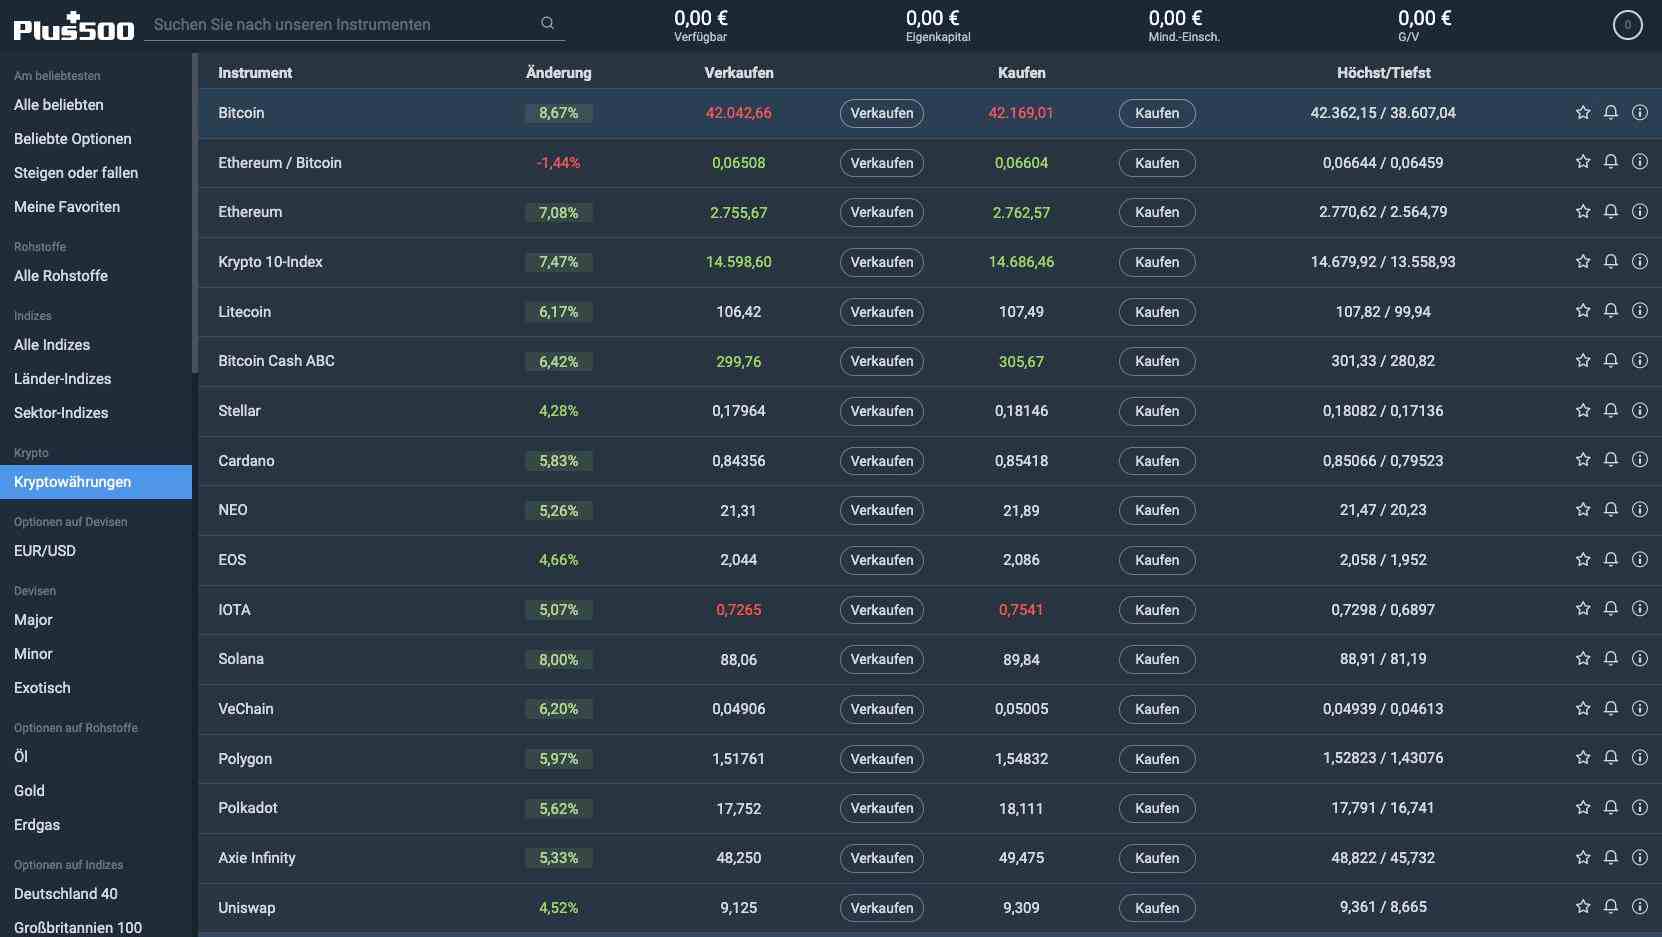1662x937 pixels.
Task: Open Major currencies category
Action: point(33,620)
